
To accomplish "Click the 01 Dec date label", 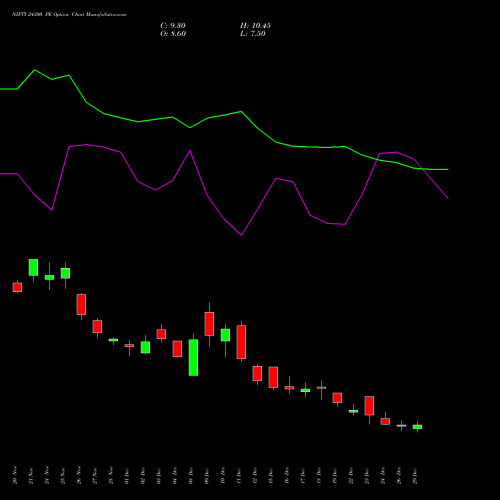I will pyautogui.click(x=127, y=475).
